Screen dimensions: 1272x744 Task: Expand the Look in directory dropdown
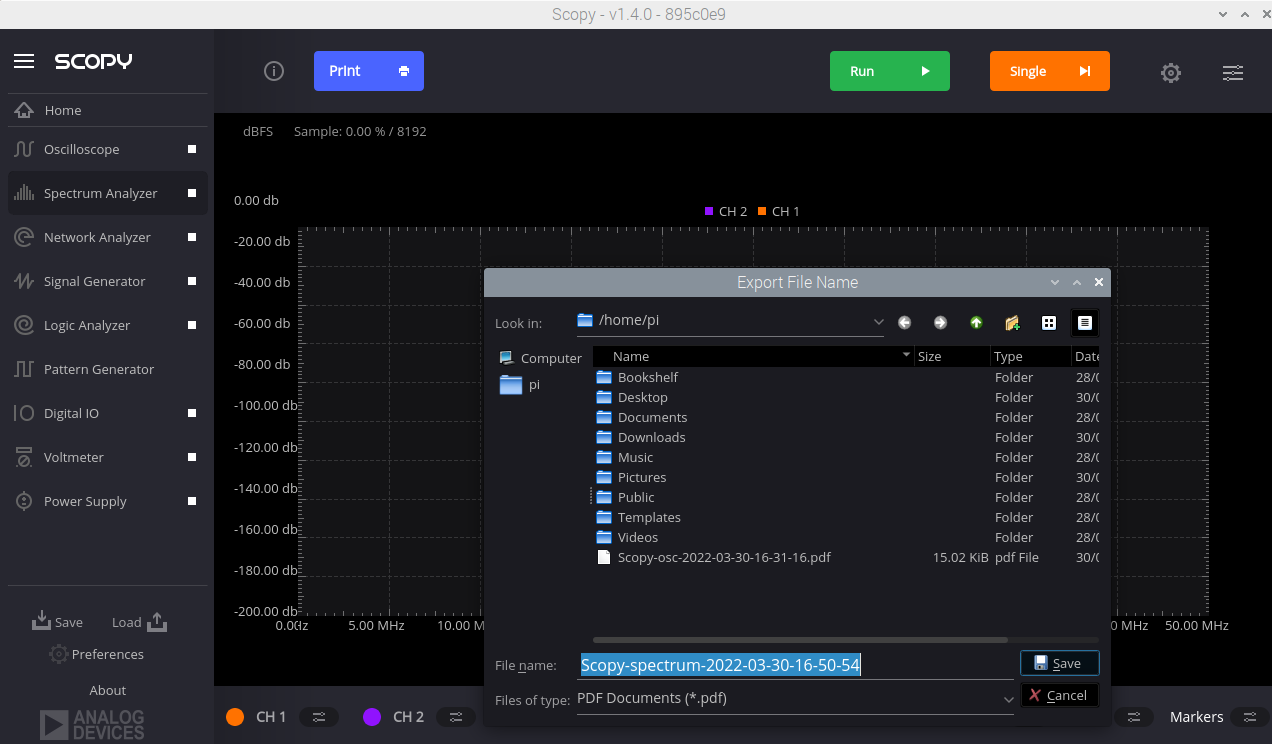878,321
